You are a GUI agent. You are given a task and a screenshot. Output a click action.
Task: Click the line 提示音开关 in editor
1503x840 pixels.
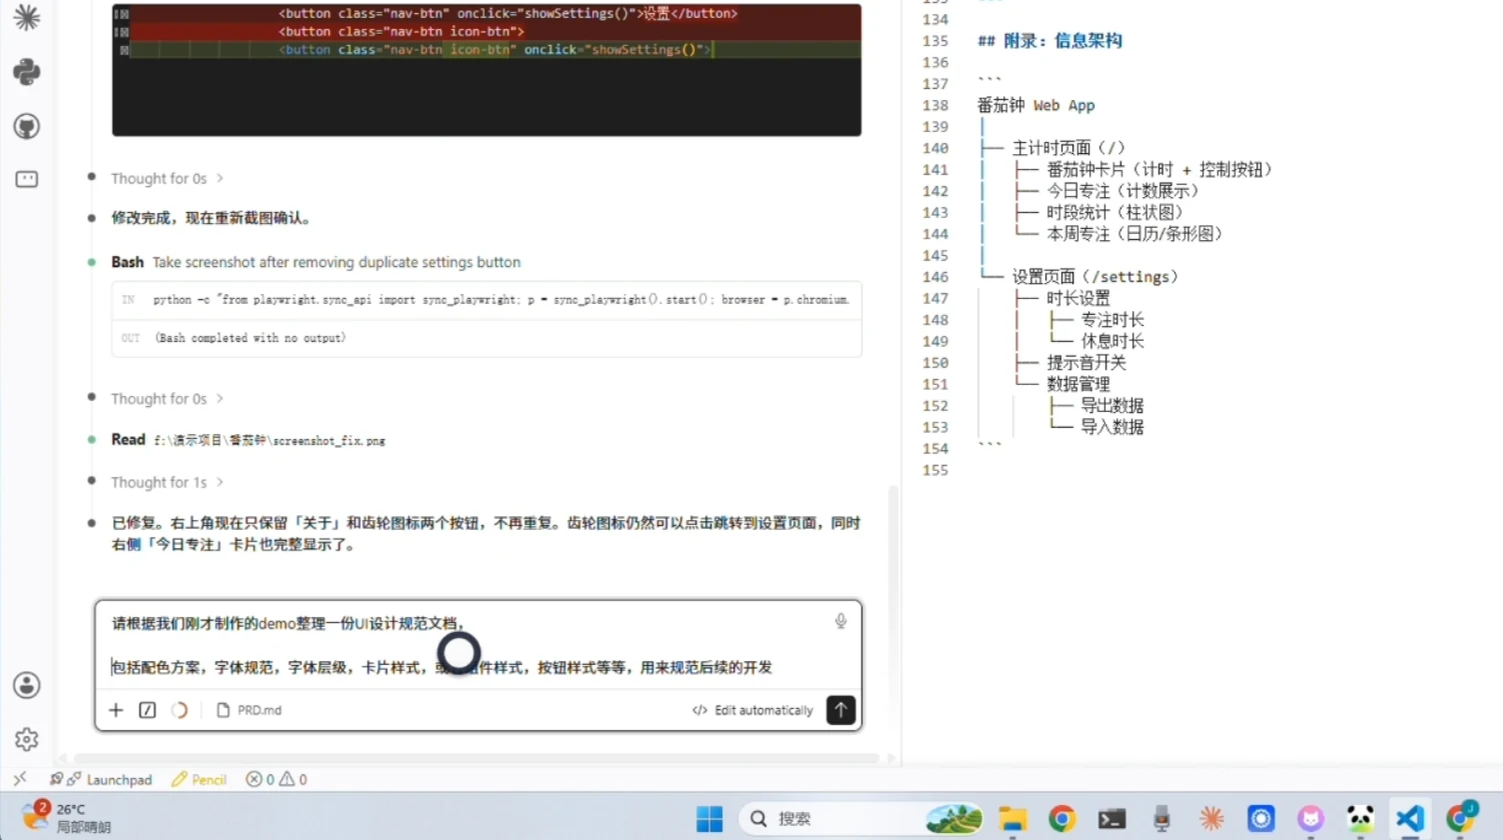1086,363
